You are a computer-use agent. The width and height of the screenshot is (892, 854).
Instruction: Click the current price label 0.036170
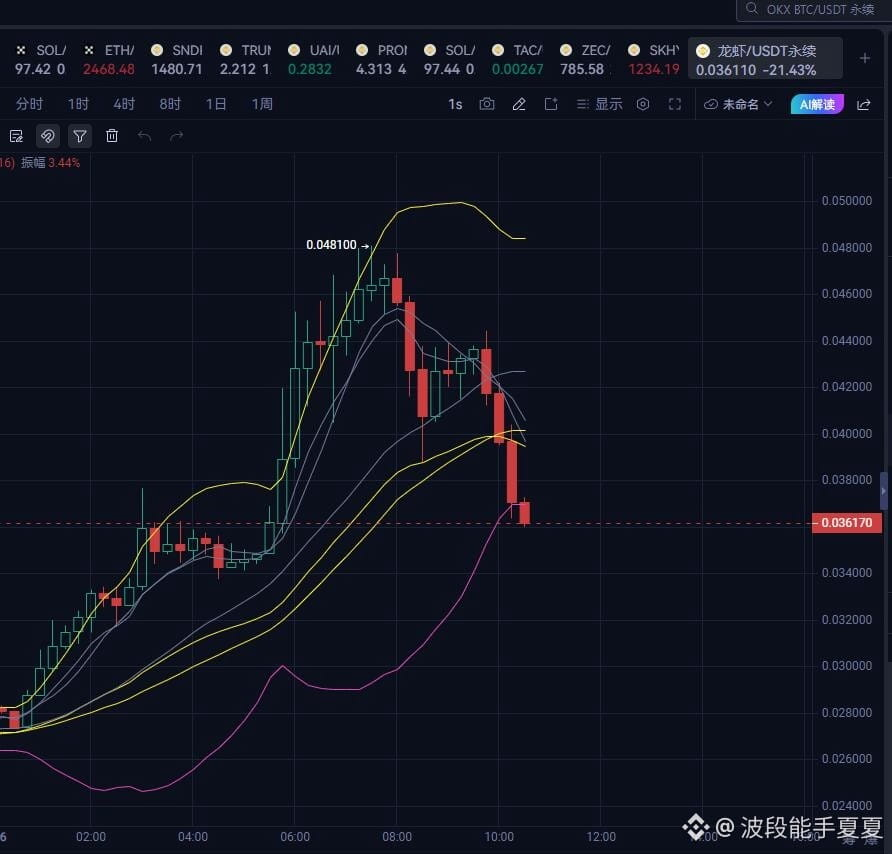click(846, 522)
